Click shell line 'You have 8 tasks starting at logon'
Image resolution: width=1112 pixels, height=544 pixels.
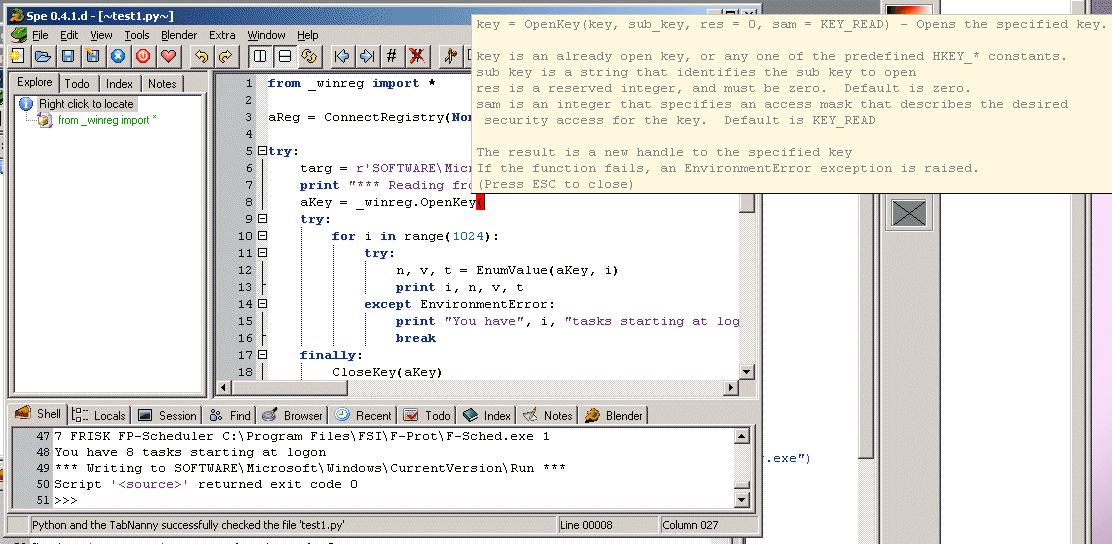190,453
